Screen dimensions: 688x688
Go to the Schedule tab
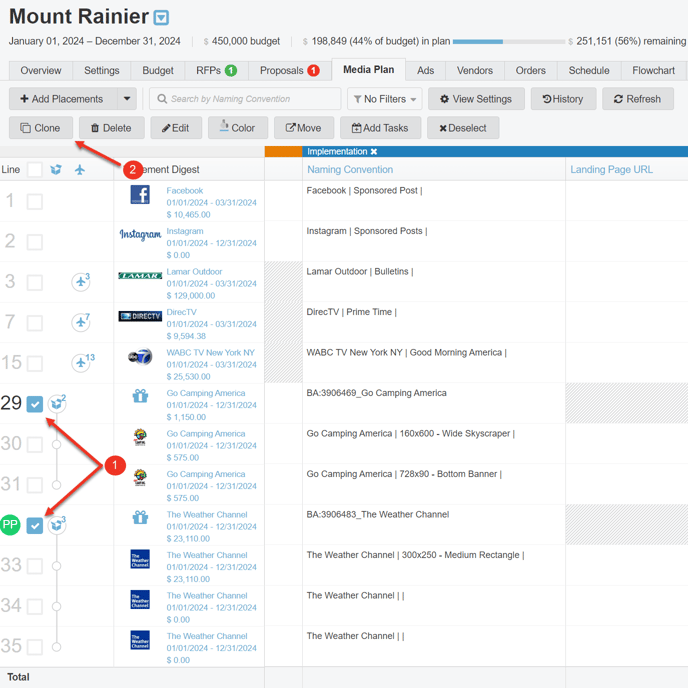click(589, 71)
